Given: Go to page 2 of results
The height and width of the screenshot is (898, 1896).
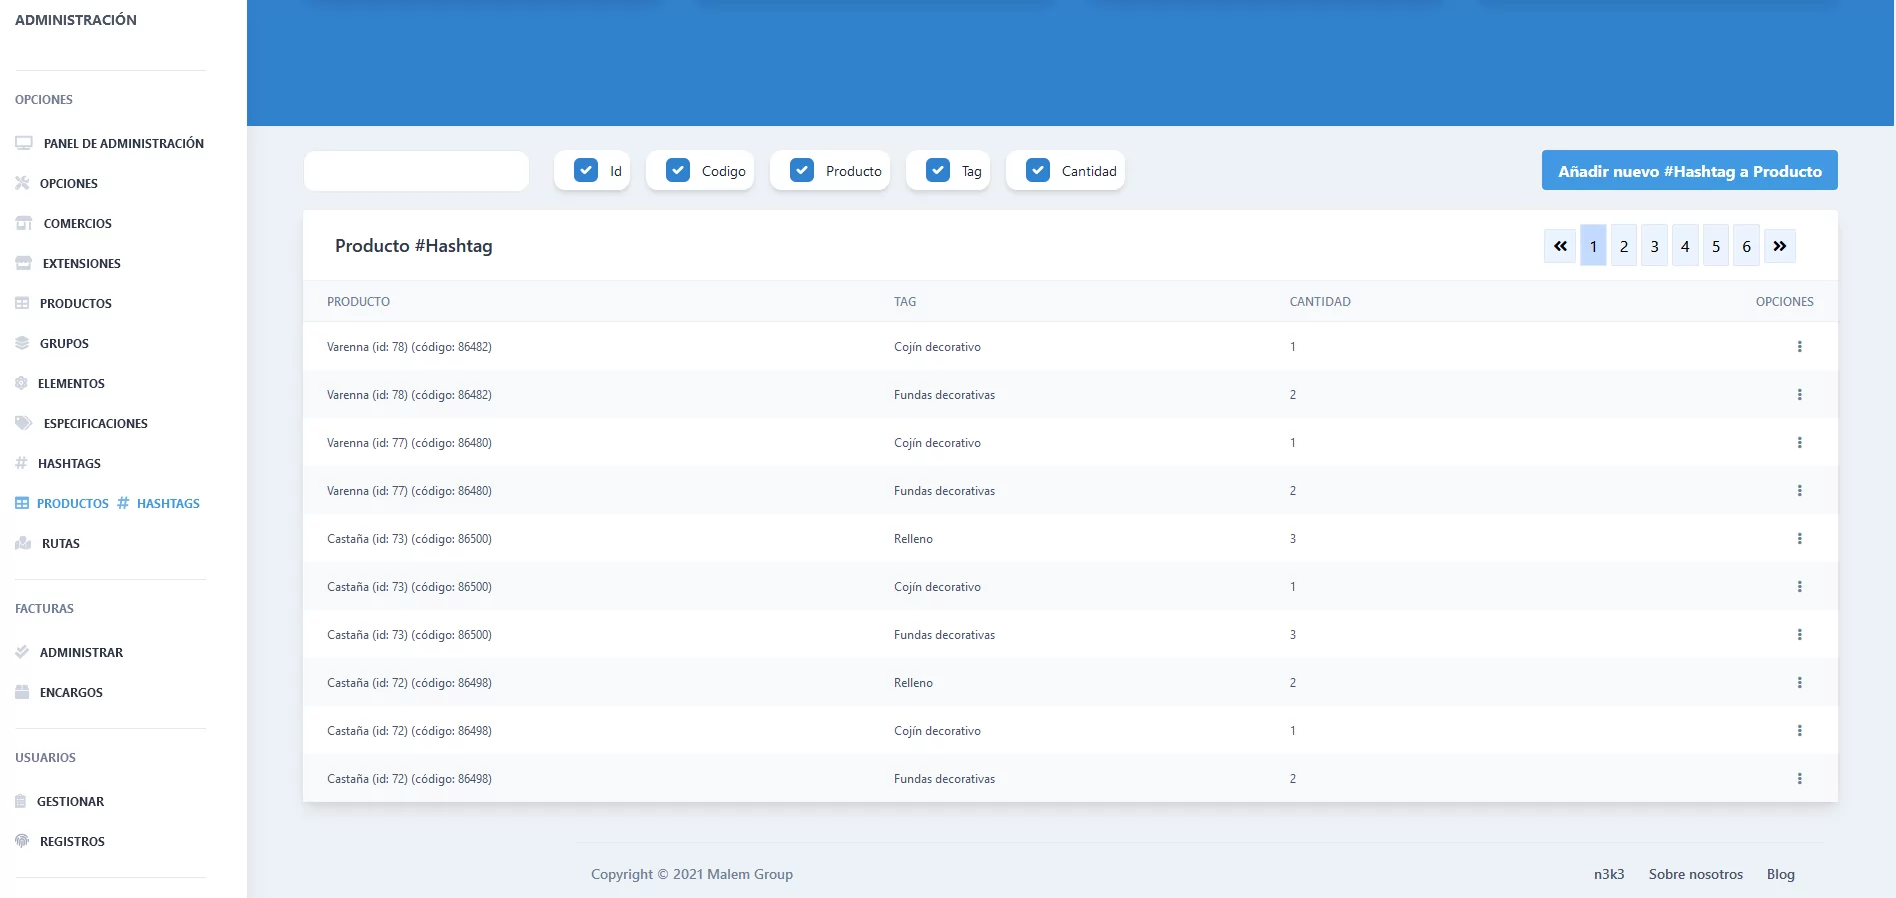Looking at the screenshot, I should (1624, 246).
